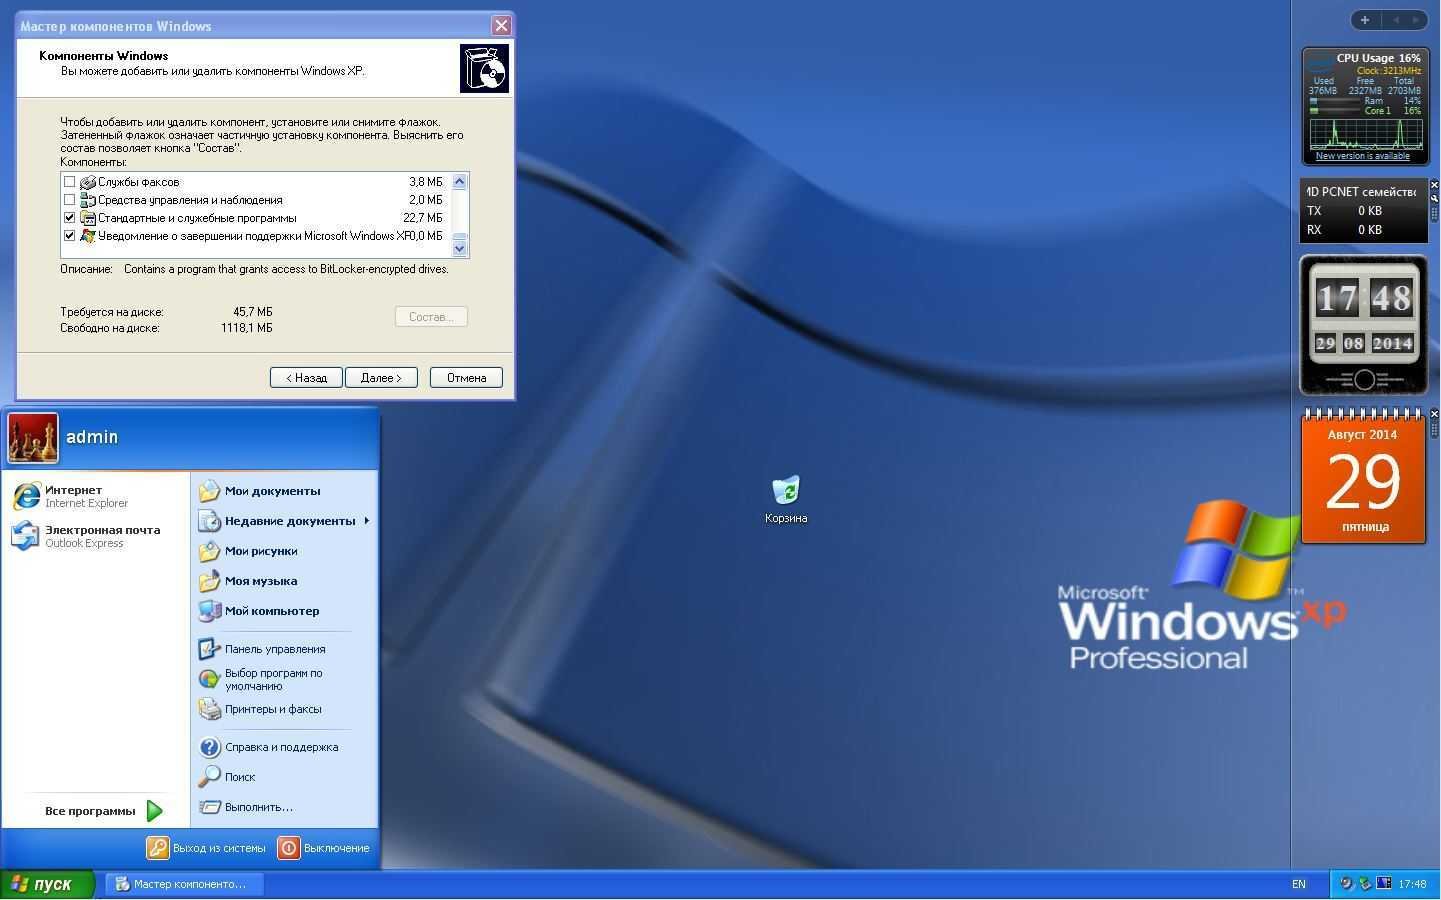The image size is (1441, 900).
Task: Close the Мастер компонентов Windows dialog
Action: click(501, 26)
